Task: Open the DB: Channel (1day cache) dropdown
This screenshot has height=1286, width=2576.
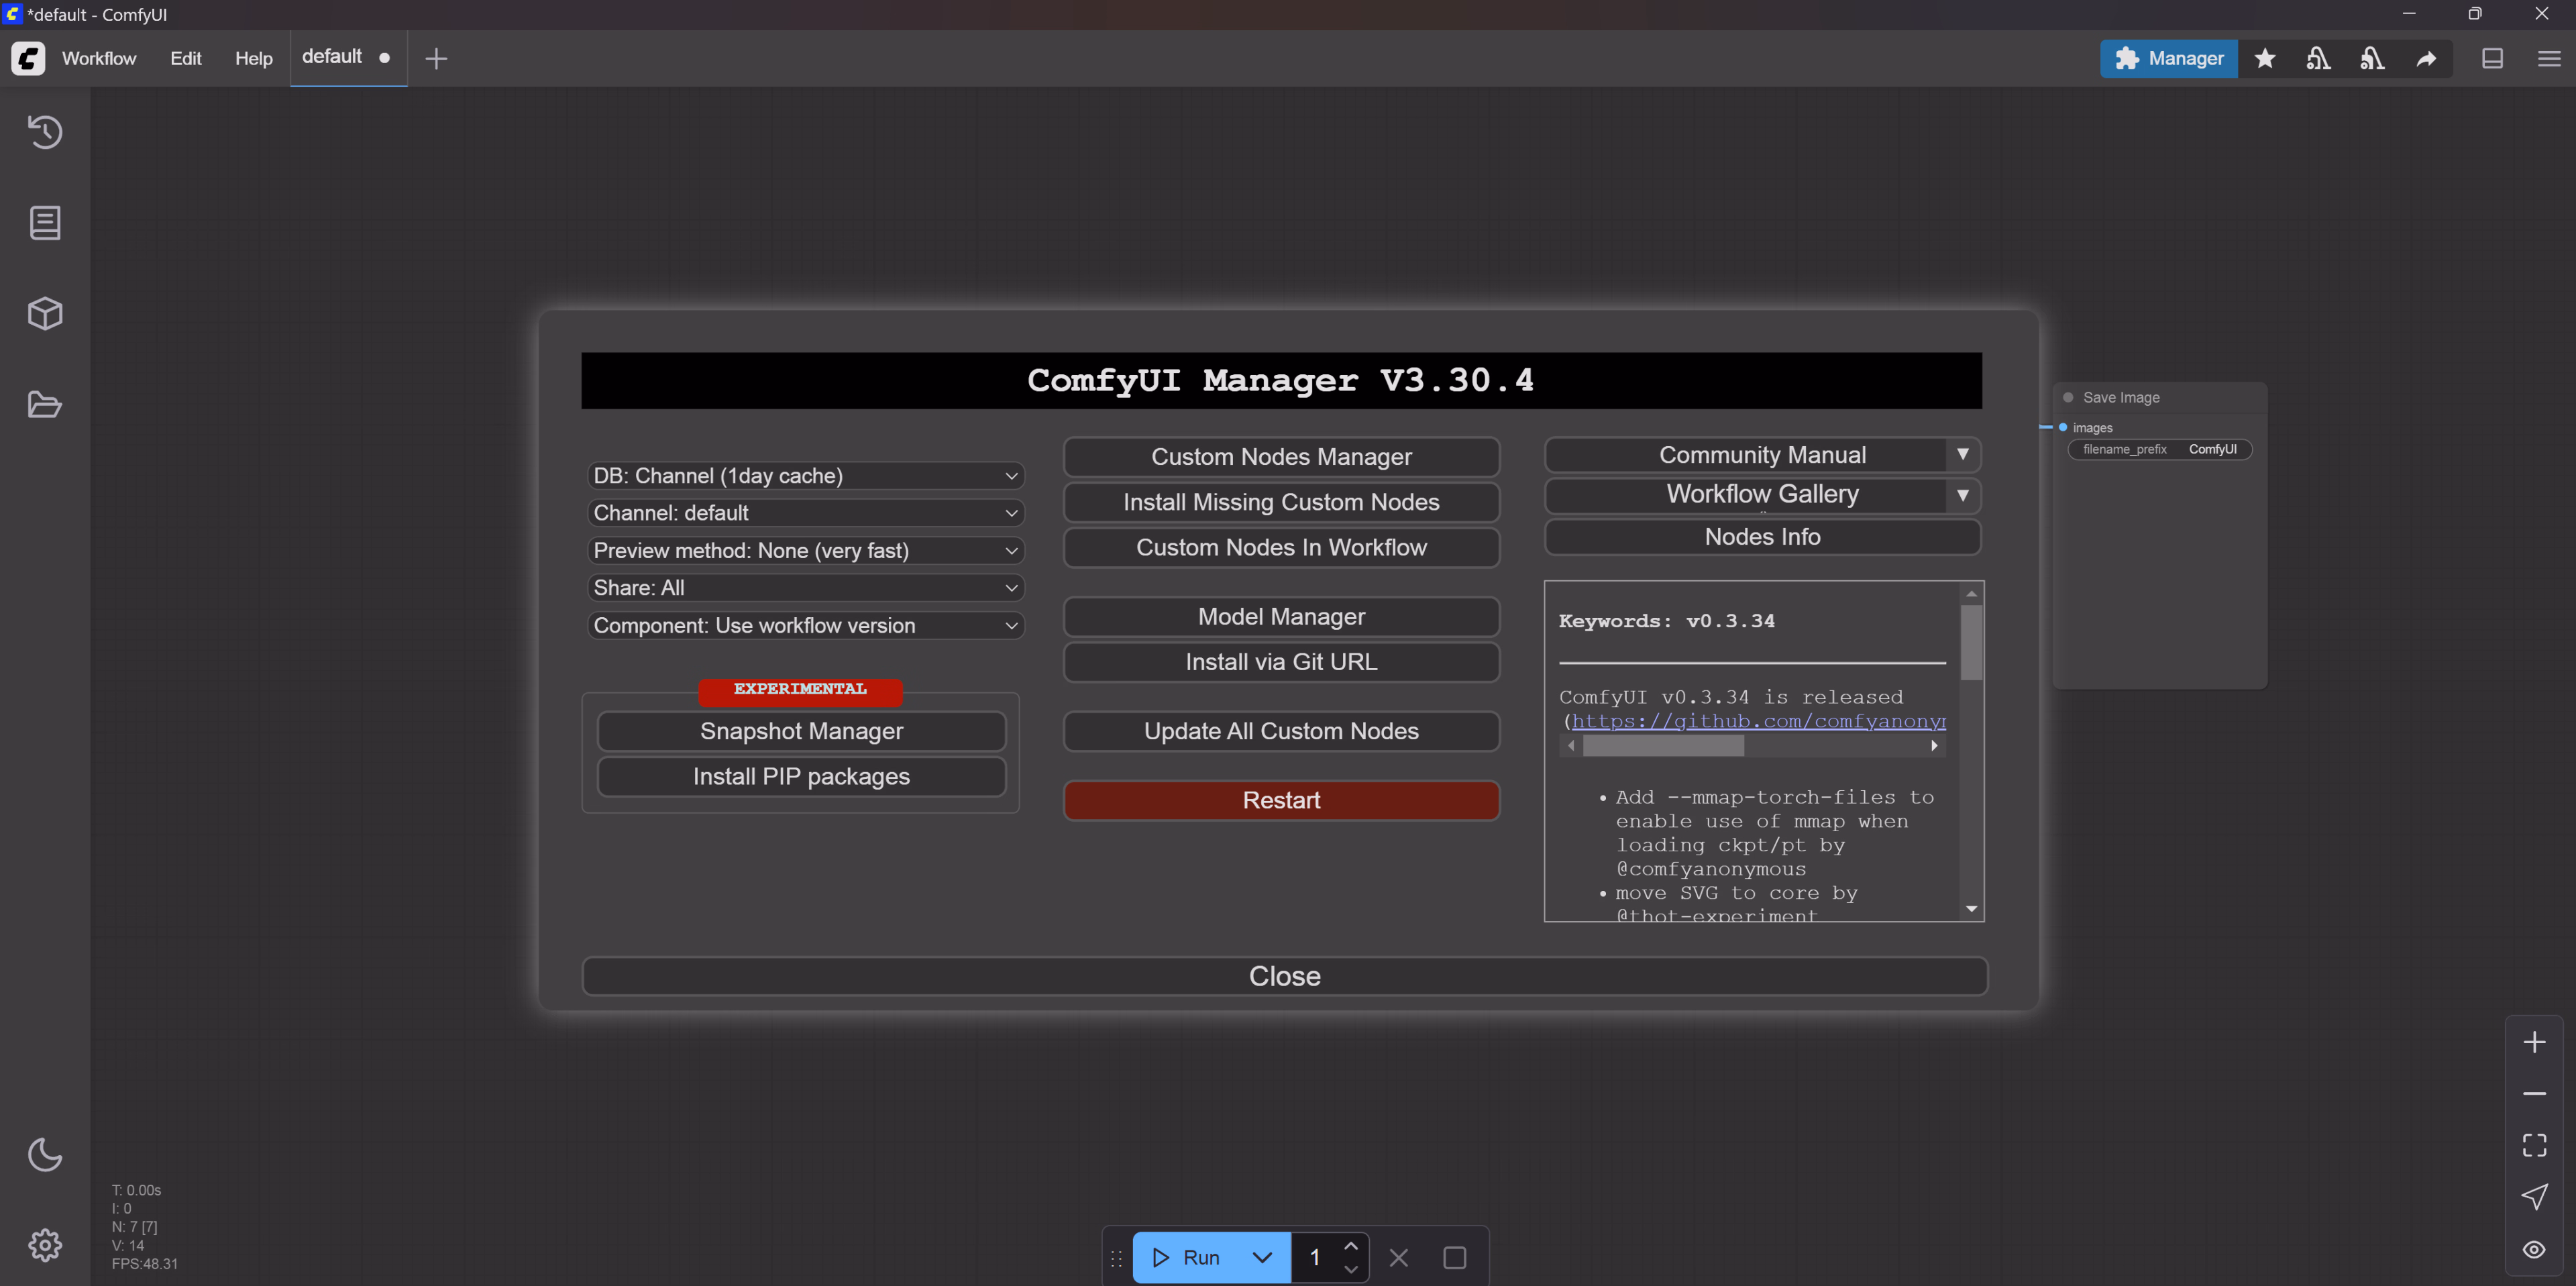Action: tap(805, 475)
